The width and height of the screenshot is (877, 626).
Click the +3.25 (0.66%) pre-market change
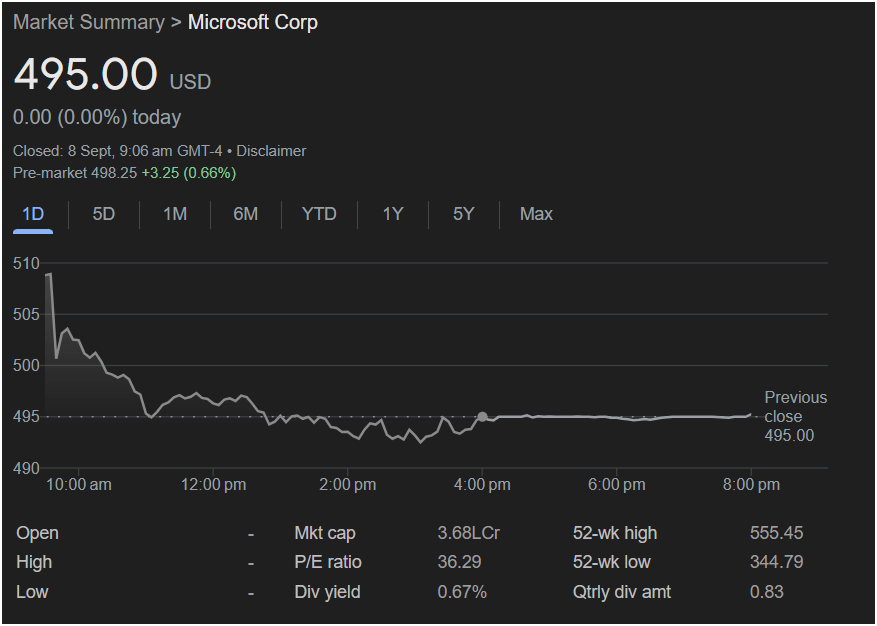pyautogui.click(x=188, y=173)
